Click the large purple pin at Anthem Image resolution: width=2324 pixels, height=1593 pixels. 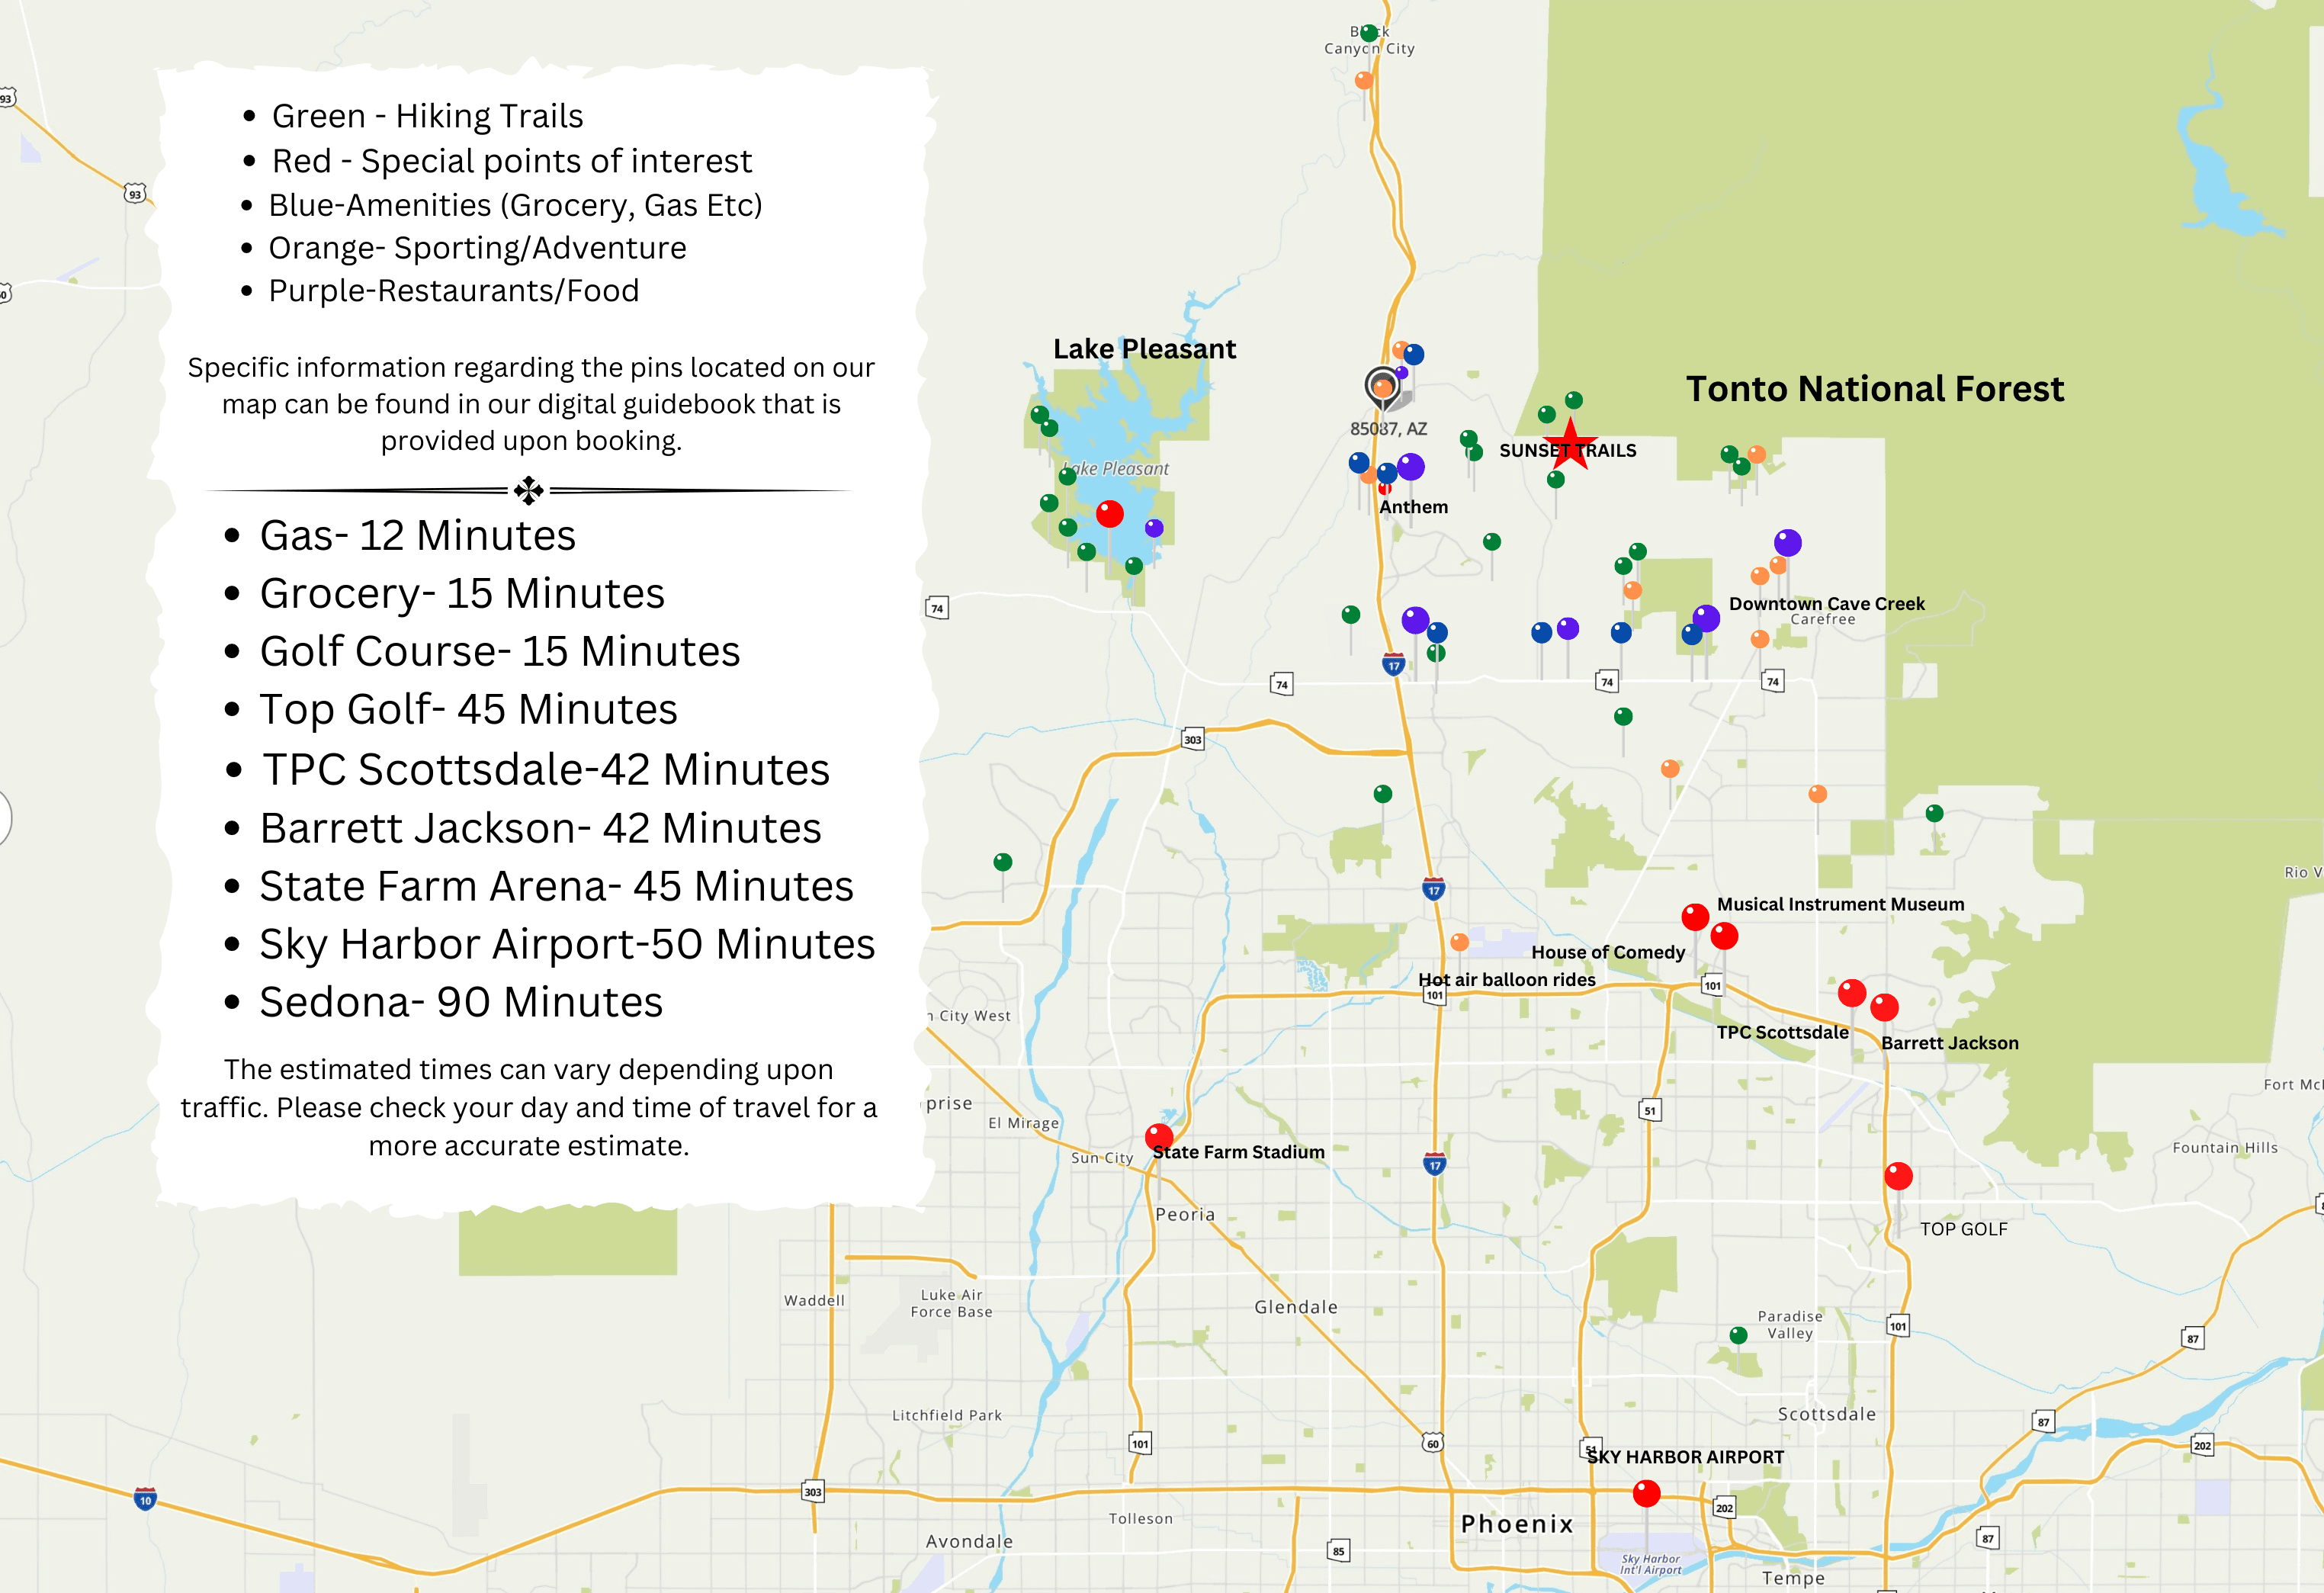1411,467
